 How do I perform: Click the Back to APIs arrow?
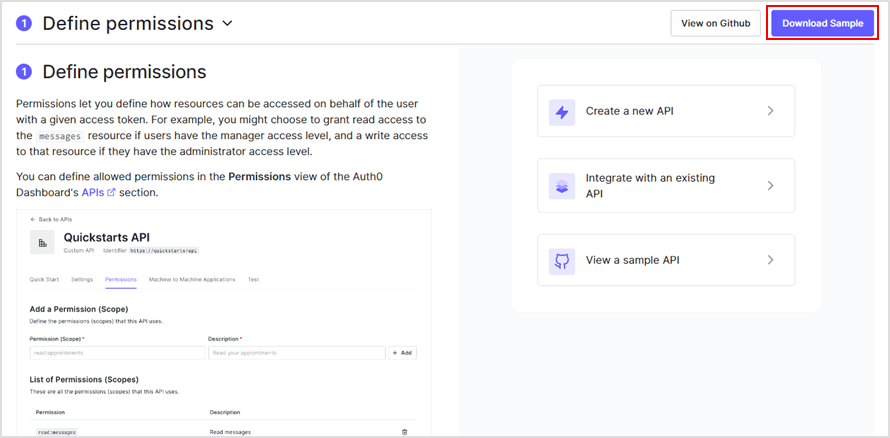[x=32, y=218]
